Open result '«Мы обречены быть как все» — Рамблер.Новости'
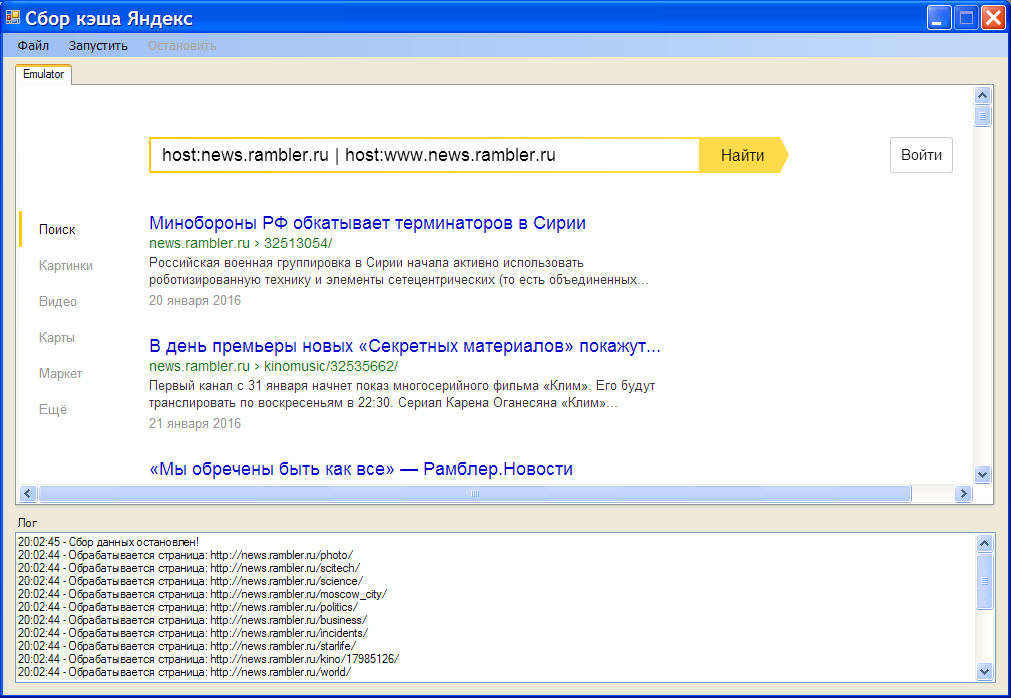 [361, 469]
